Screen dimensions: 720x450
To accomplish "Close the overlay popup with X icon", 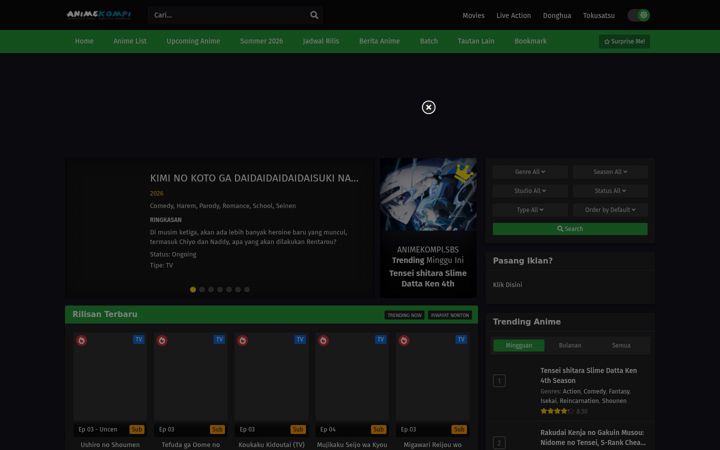I will [x=428, y=107].
